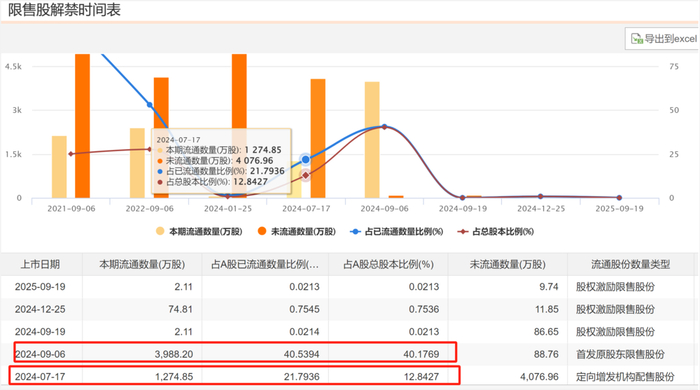Click the 74.81 table value
Image resolution: width=700 pixels, height=390 pixels.
pos(181,309)
